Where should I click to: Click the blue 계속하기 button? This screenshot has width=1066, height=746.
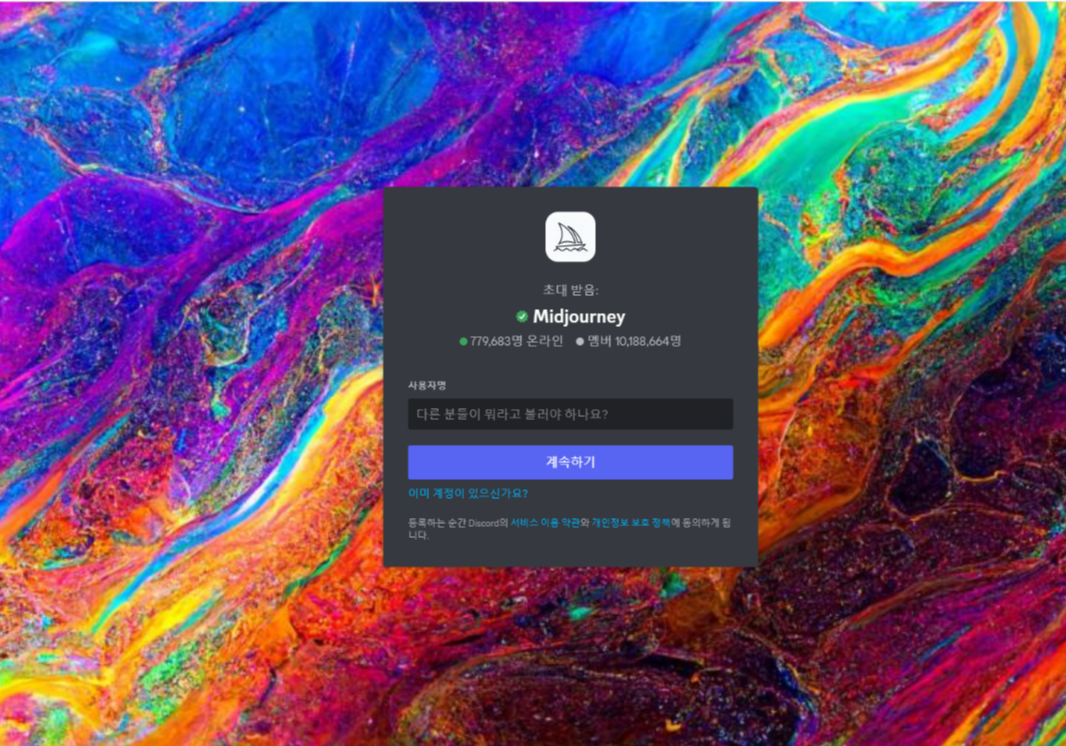pyautogui.click(x=570, y=462)
